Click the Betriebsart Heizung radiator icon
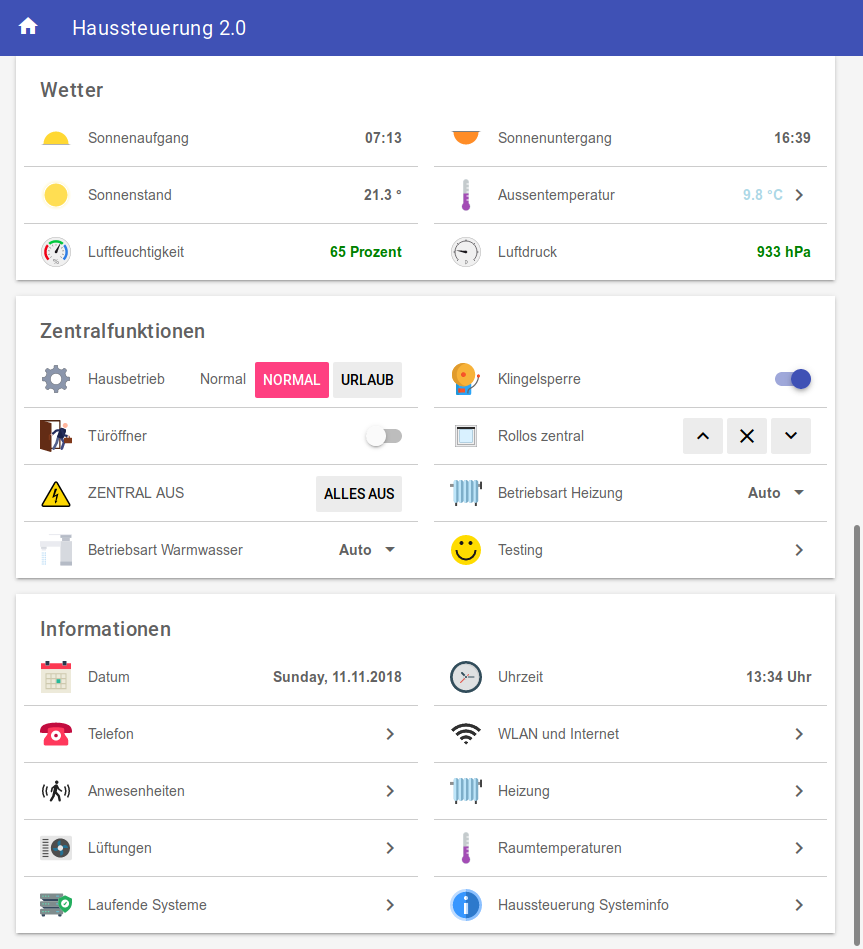This screenshot has height=949, width=863. click(465, 493)
